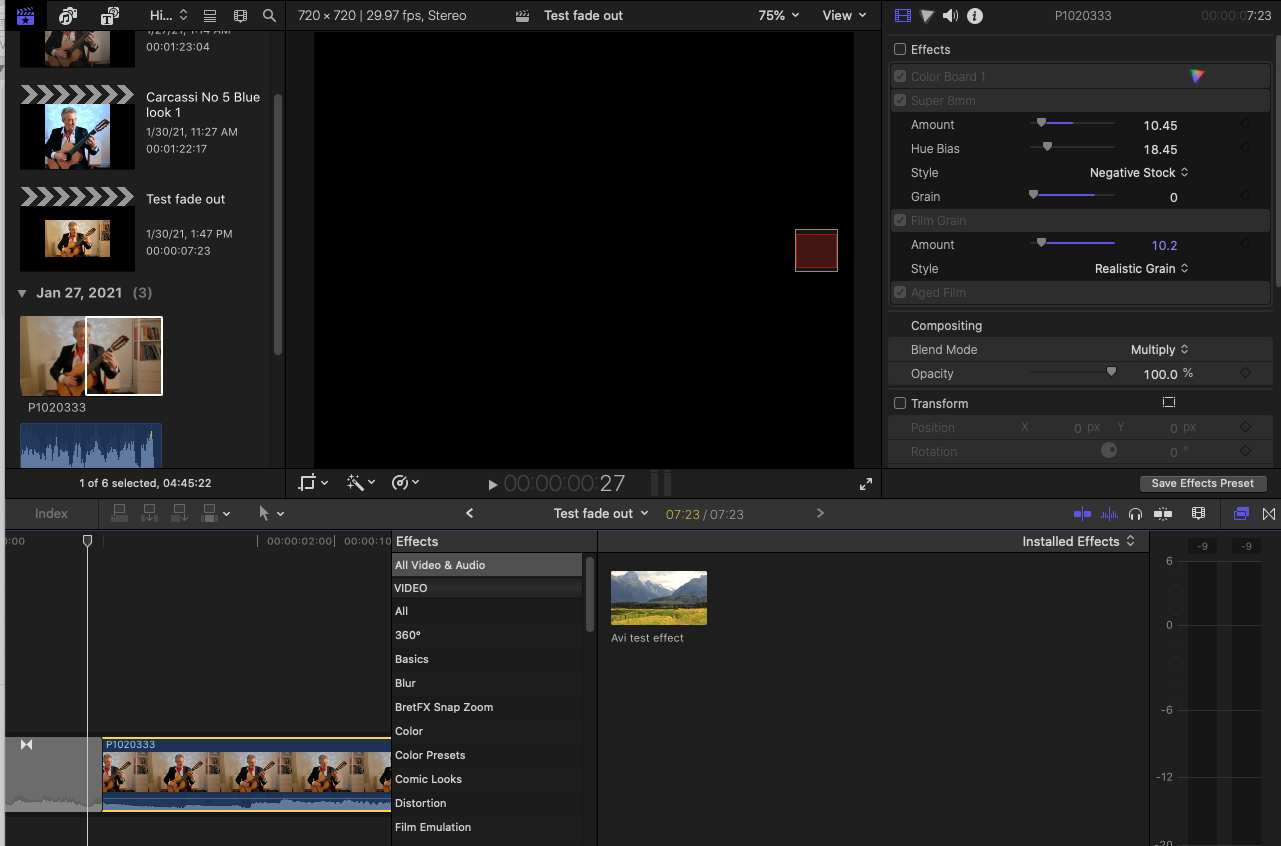Select the Color effects category
The height and width of the screenshot is (846, 1281).
tap(409, 731)
